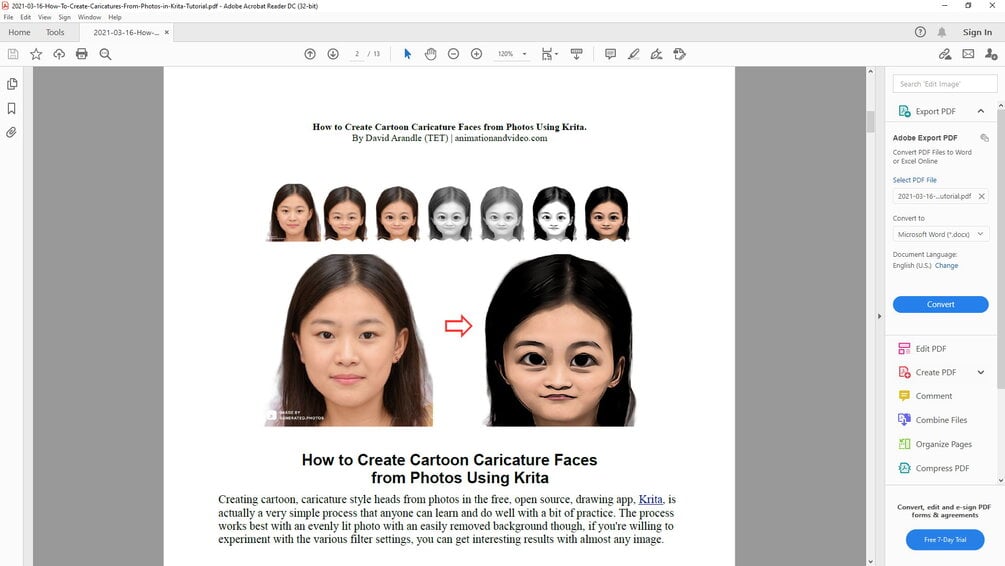Open the attachments paperclip panel icon

12,133
